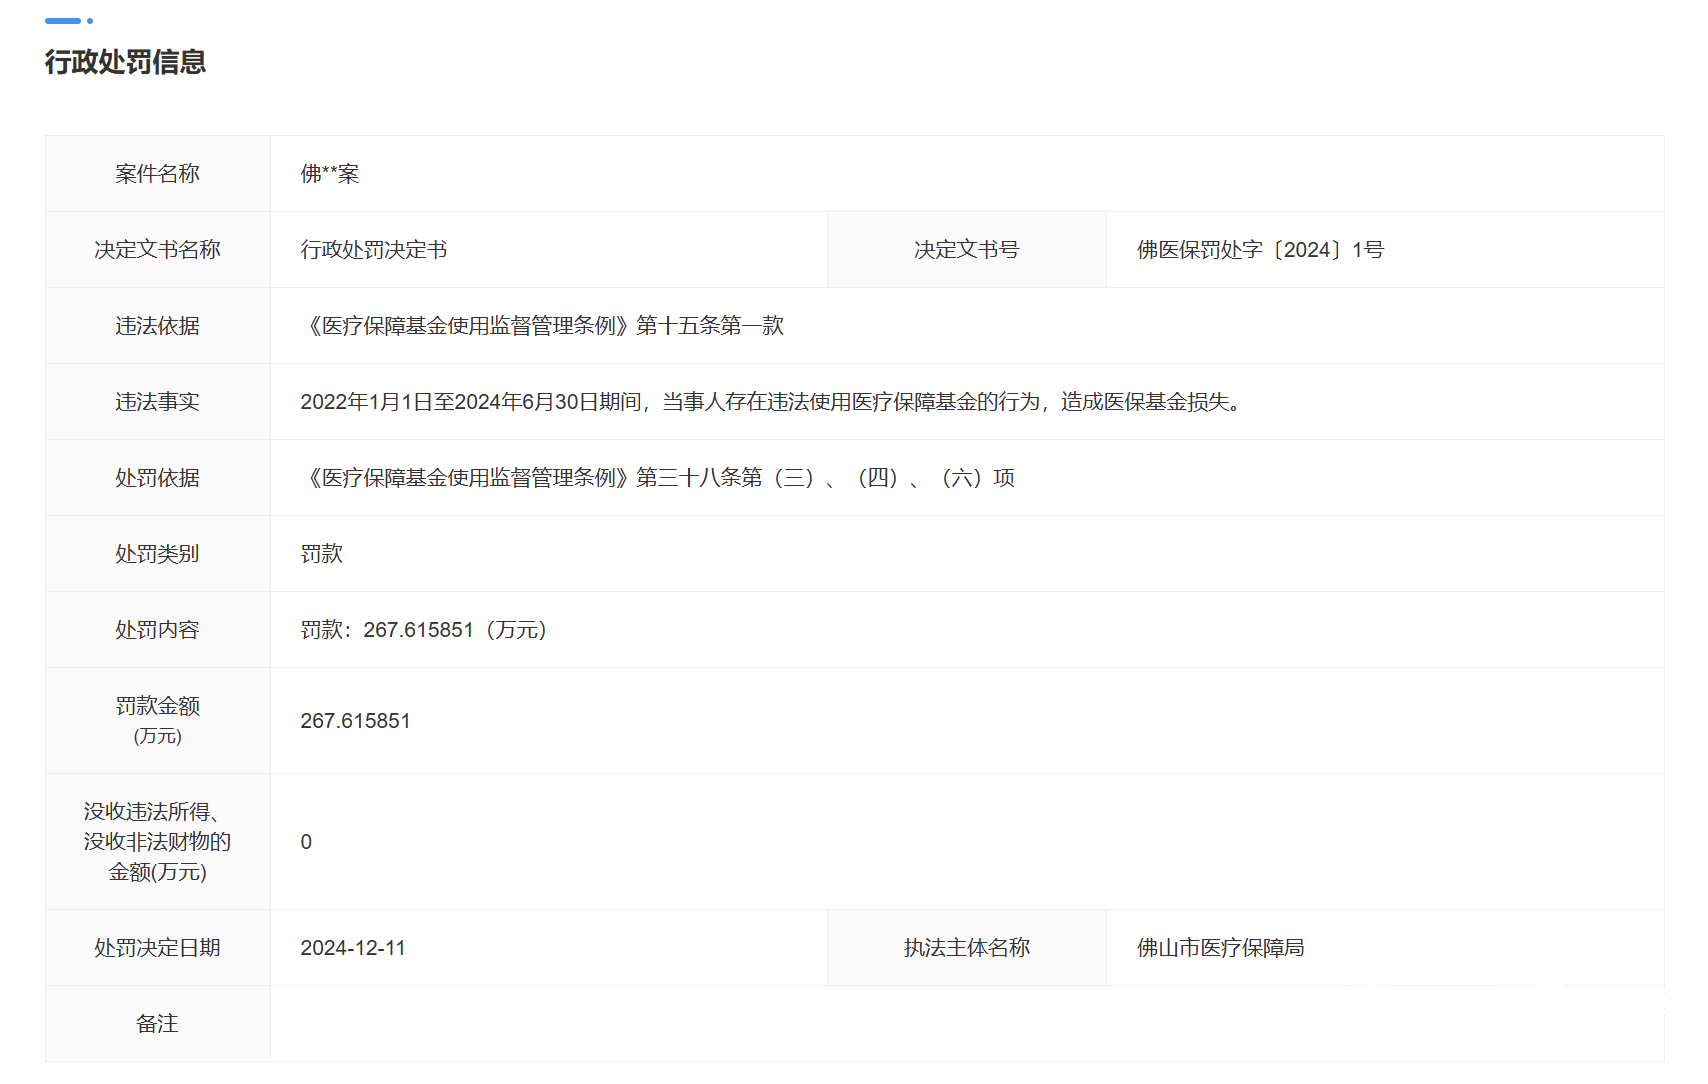
Task: Select the penalty decision date 2024-12-11
Action: click(355, 947)
